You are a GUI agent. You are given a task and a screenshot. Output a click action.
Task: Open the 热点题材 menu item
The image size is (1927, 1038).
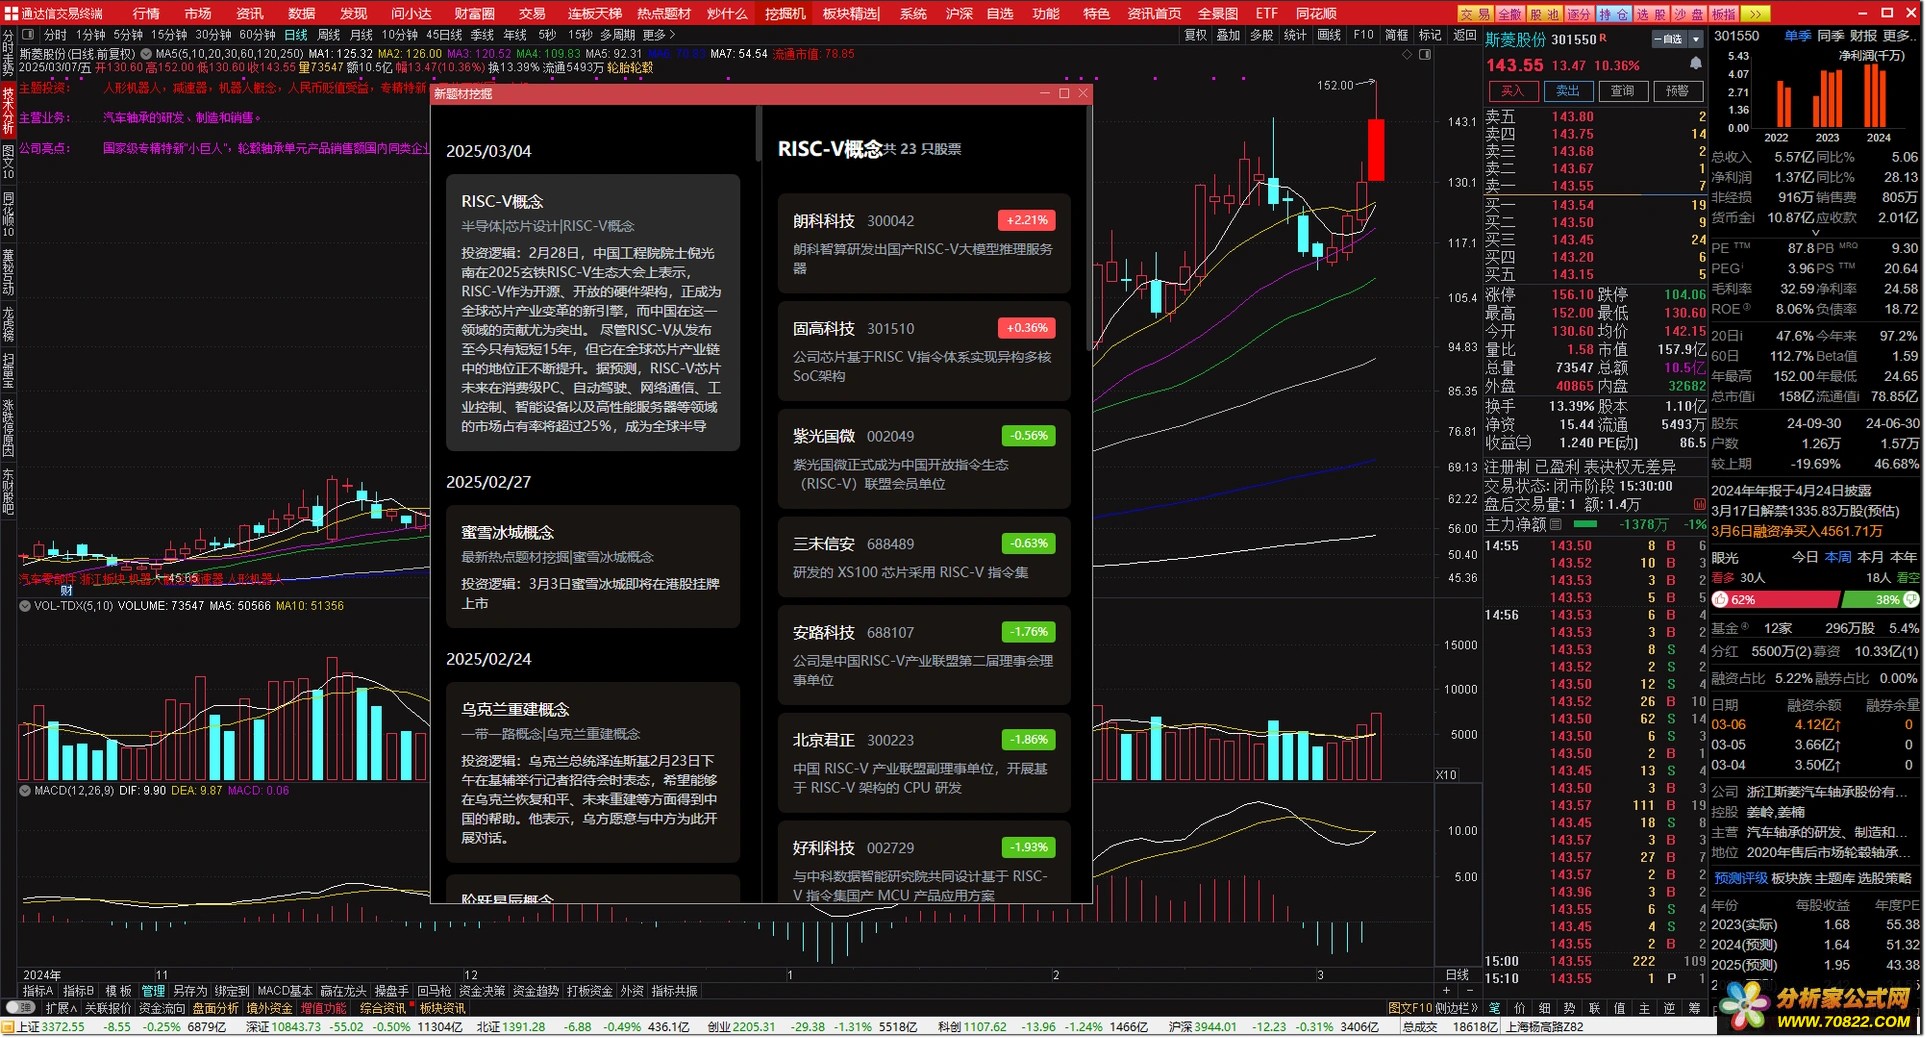(664, 13)
